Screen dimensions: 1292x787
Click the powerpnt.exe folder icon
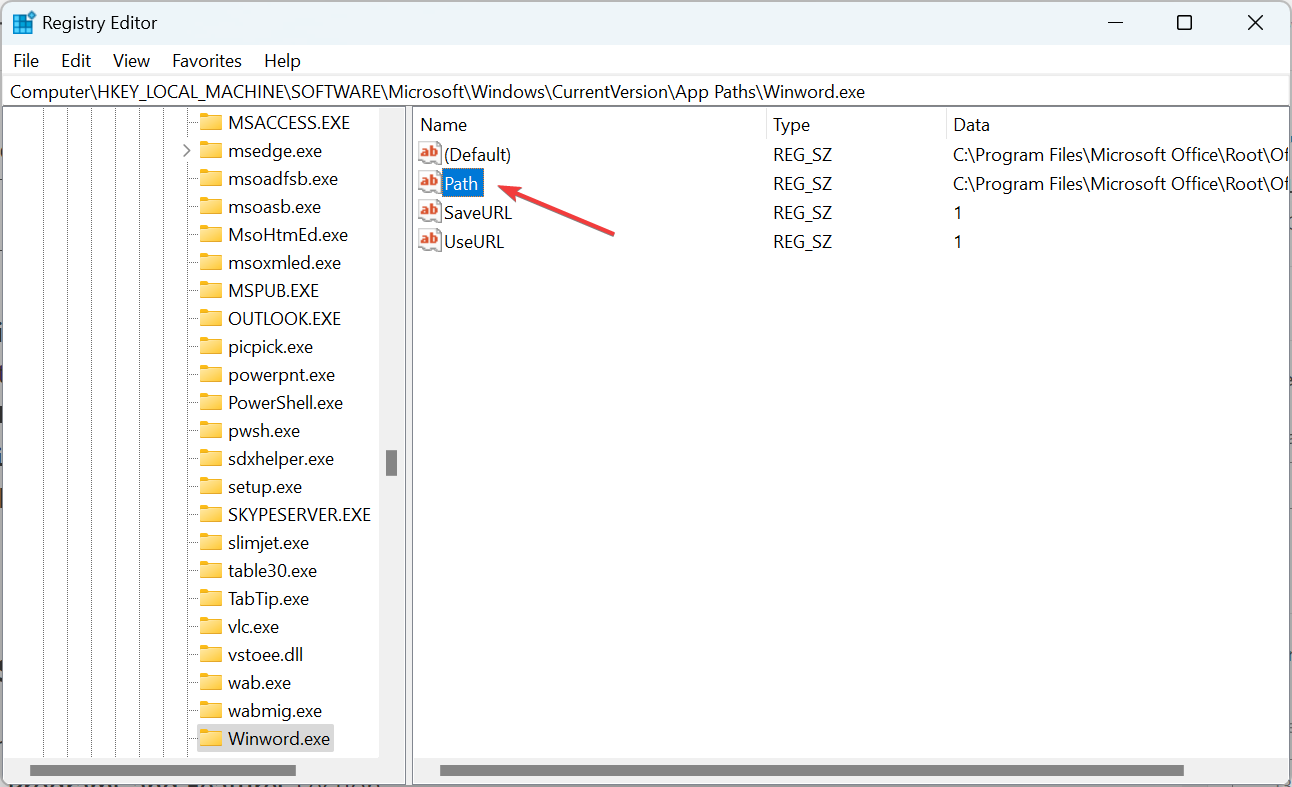point(210,375)
